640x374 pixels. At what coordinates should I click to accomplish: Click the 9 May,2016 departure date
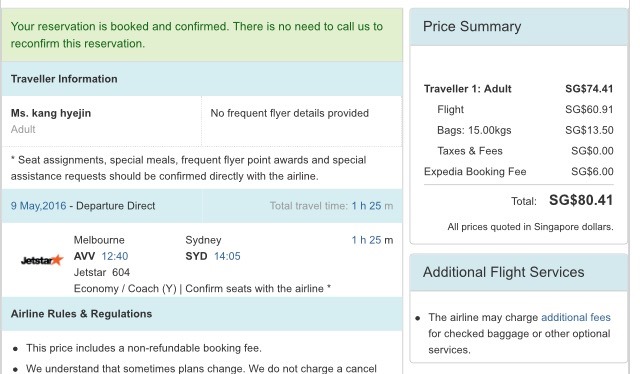[x=38, y=206]
